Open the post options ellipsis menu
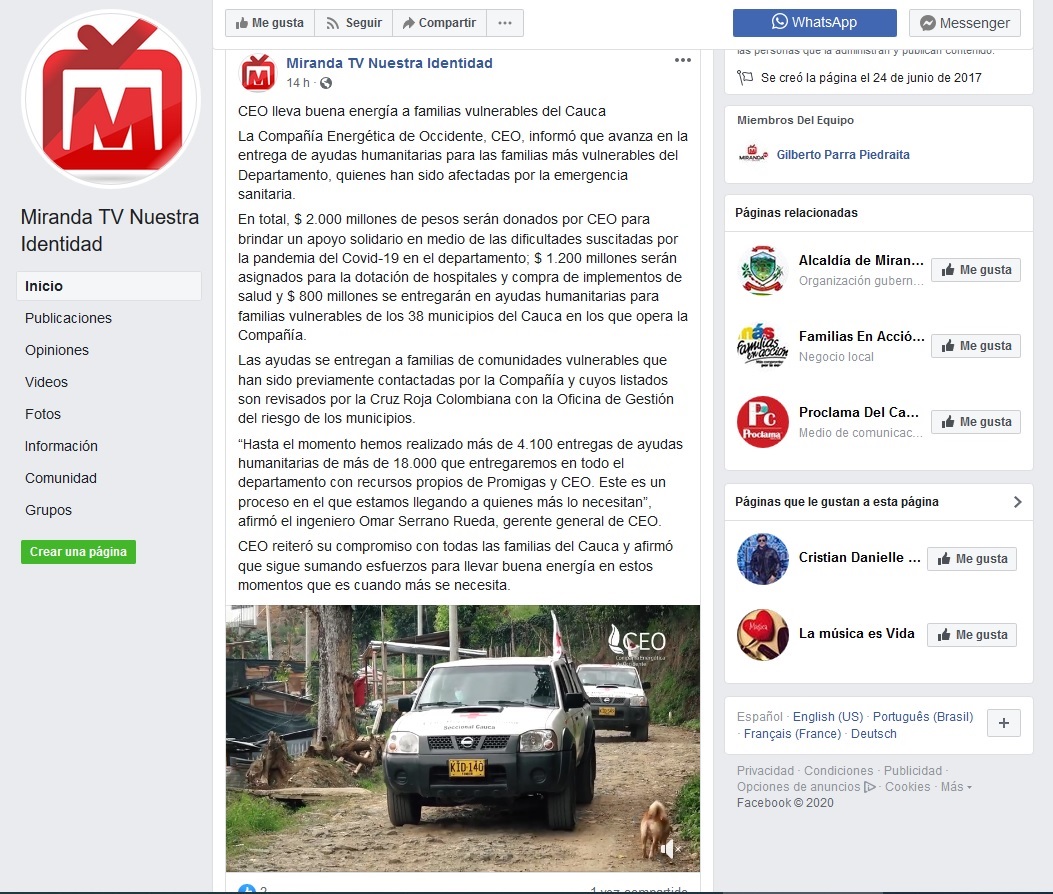 coord(682,60)
